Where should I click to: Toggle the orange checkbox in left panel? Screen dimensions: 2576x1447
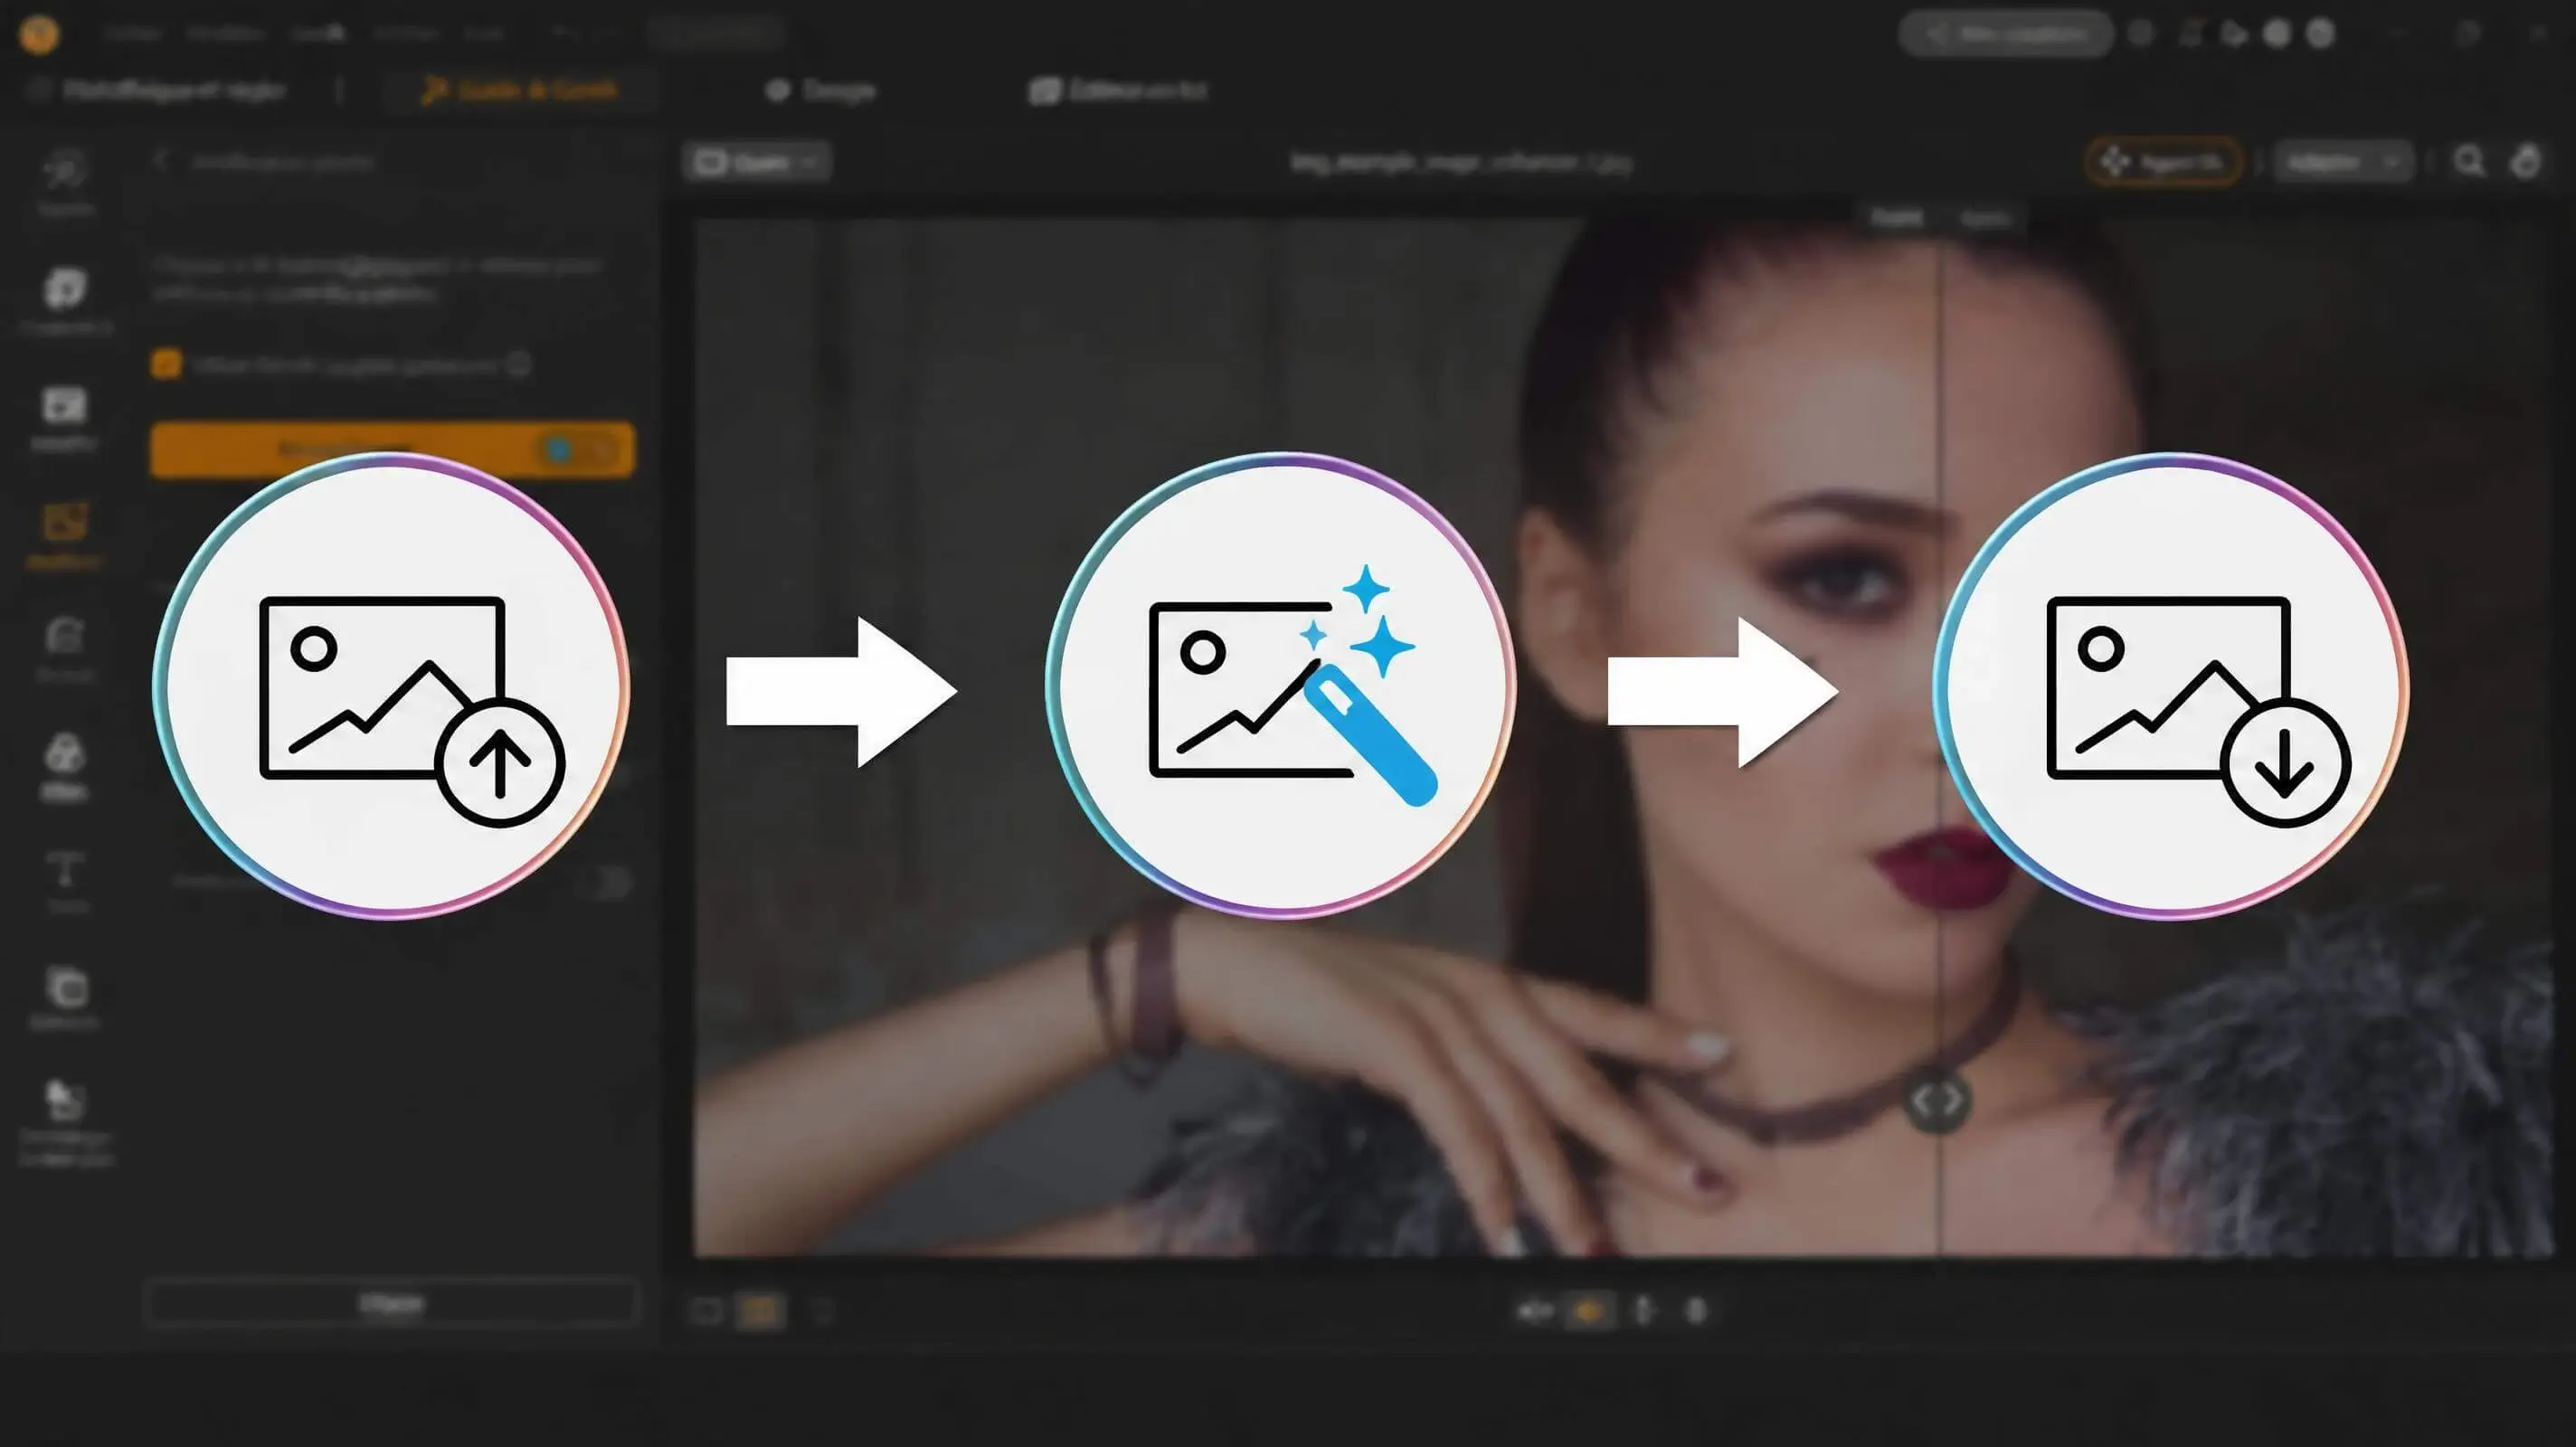167,364
